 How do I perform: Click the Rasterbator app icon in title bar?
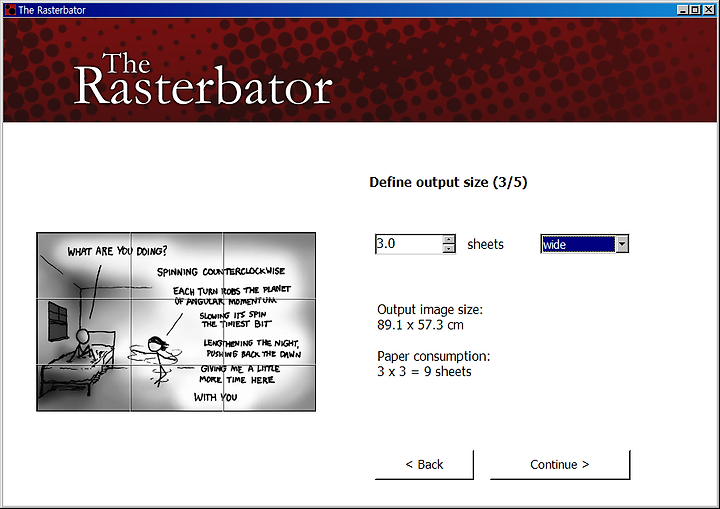click(10, 10)
